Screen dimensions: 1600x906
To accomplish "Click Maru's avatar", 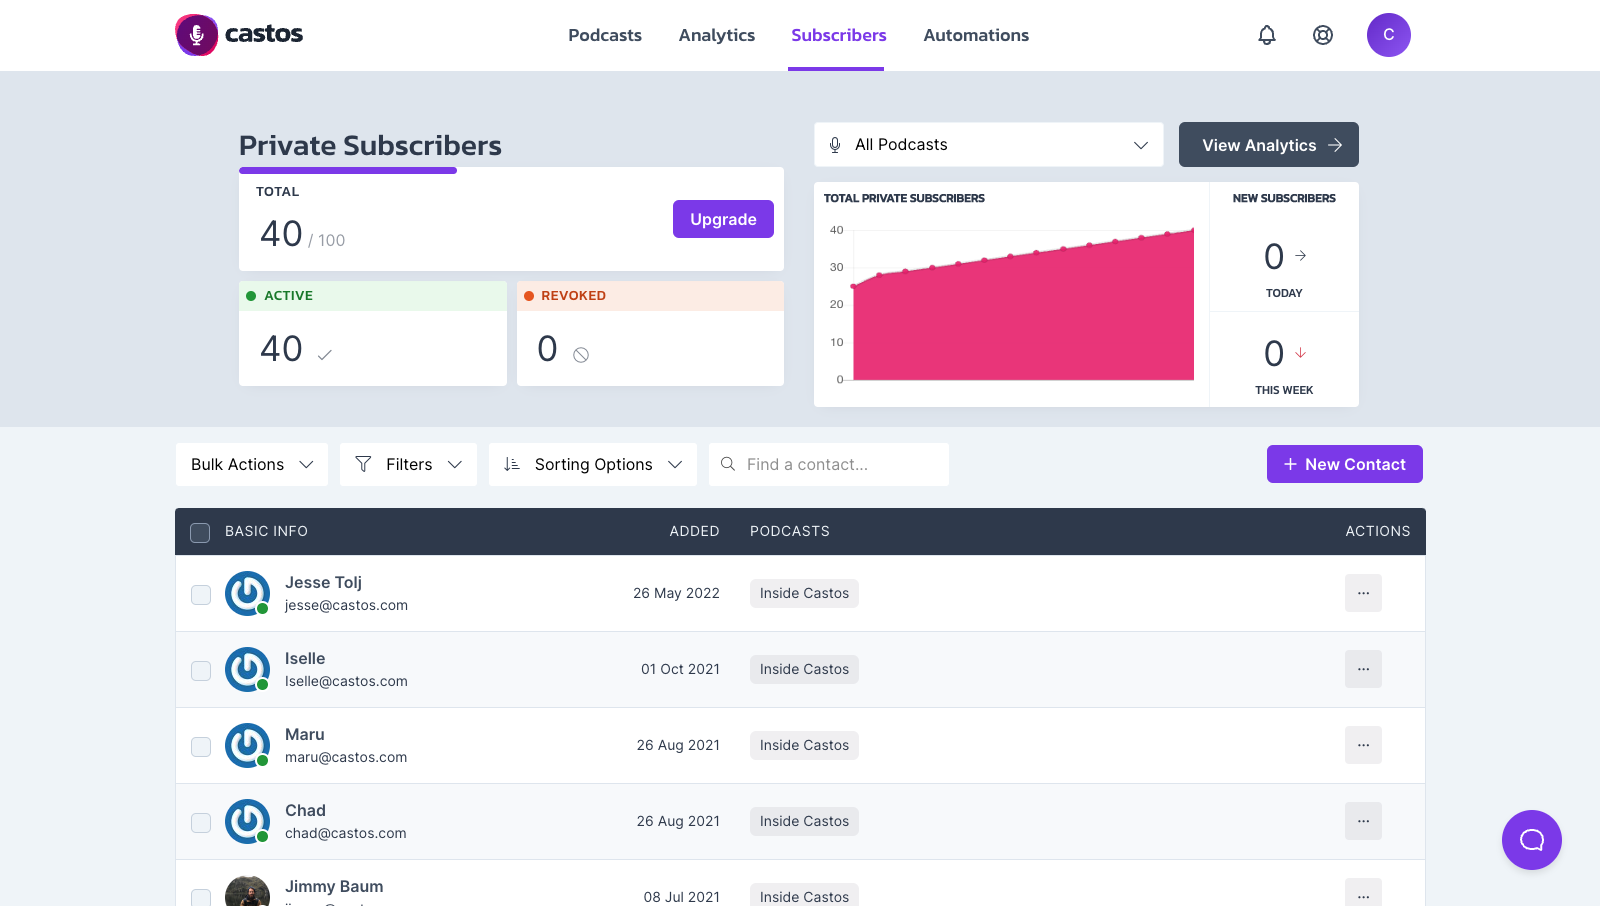I will point(247,745).
